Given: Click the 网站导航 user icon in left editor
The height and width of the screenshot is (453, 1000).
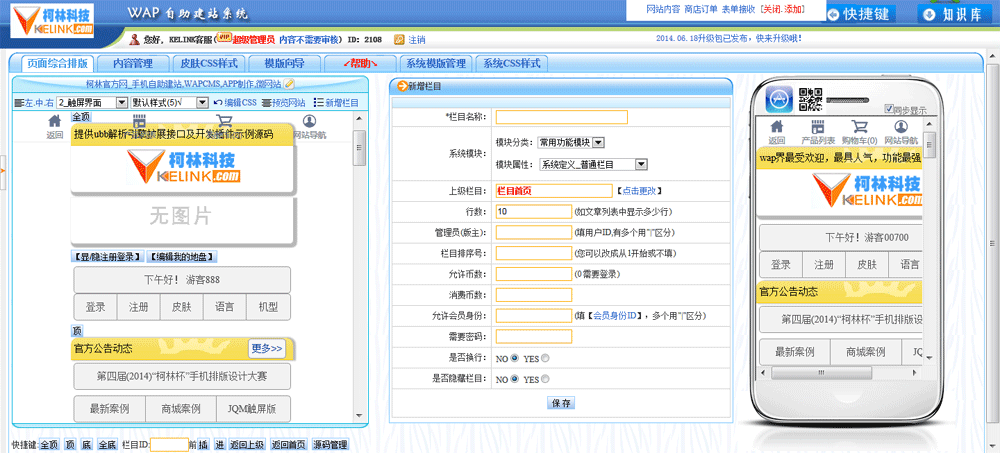Looking at the screenshot, I should pyautogui.click(x=309, y=121).
